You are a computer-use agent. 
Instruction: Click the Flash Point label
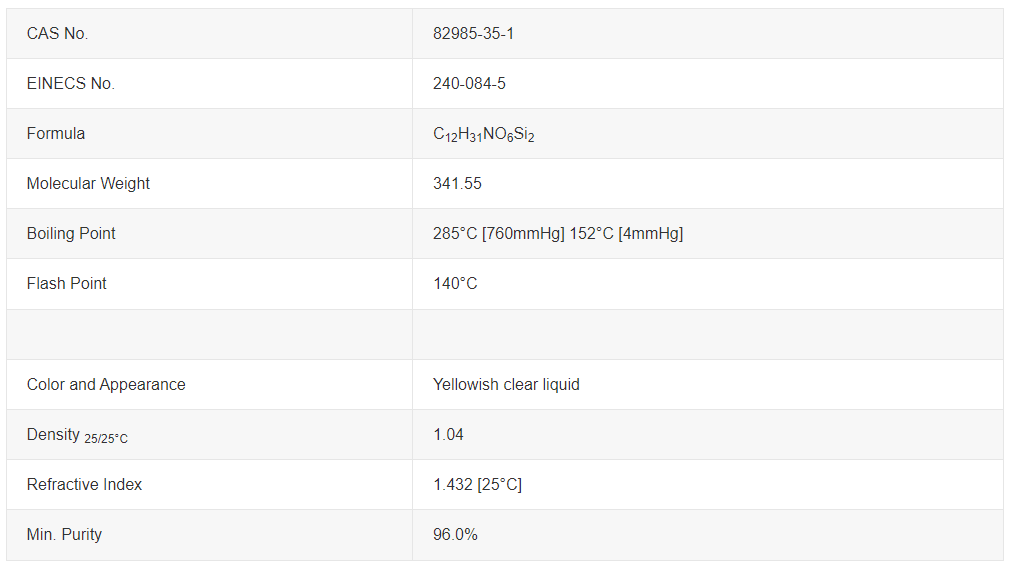[66, 284]
